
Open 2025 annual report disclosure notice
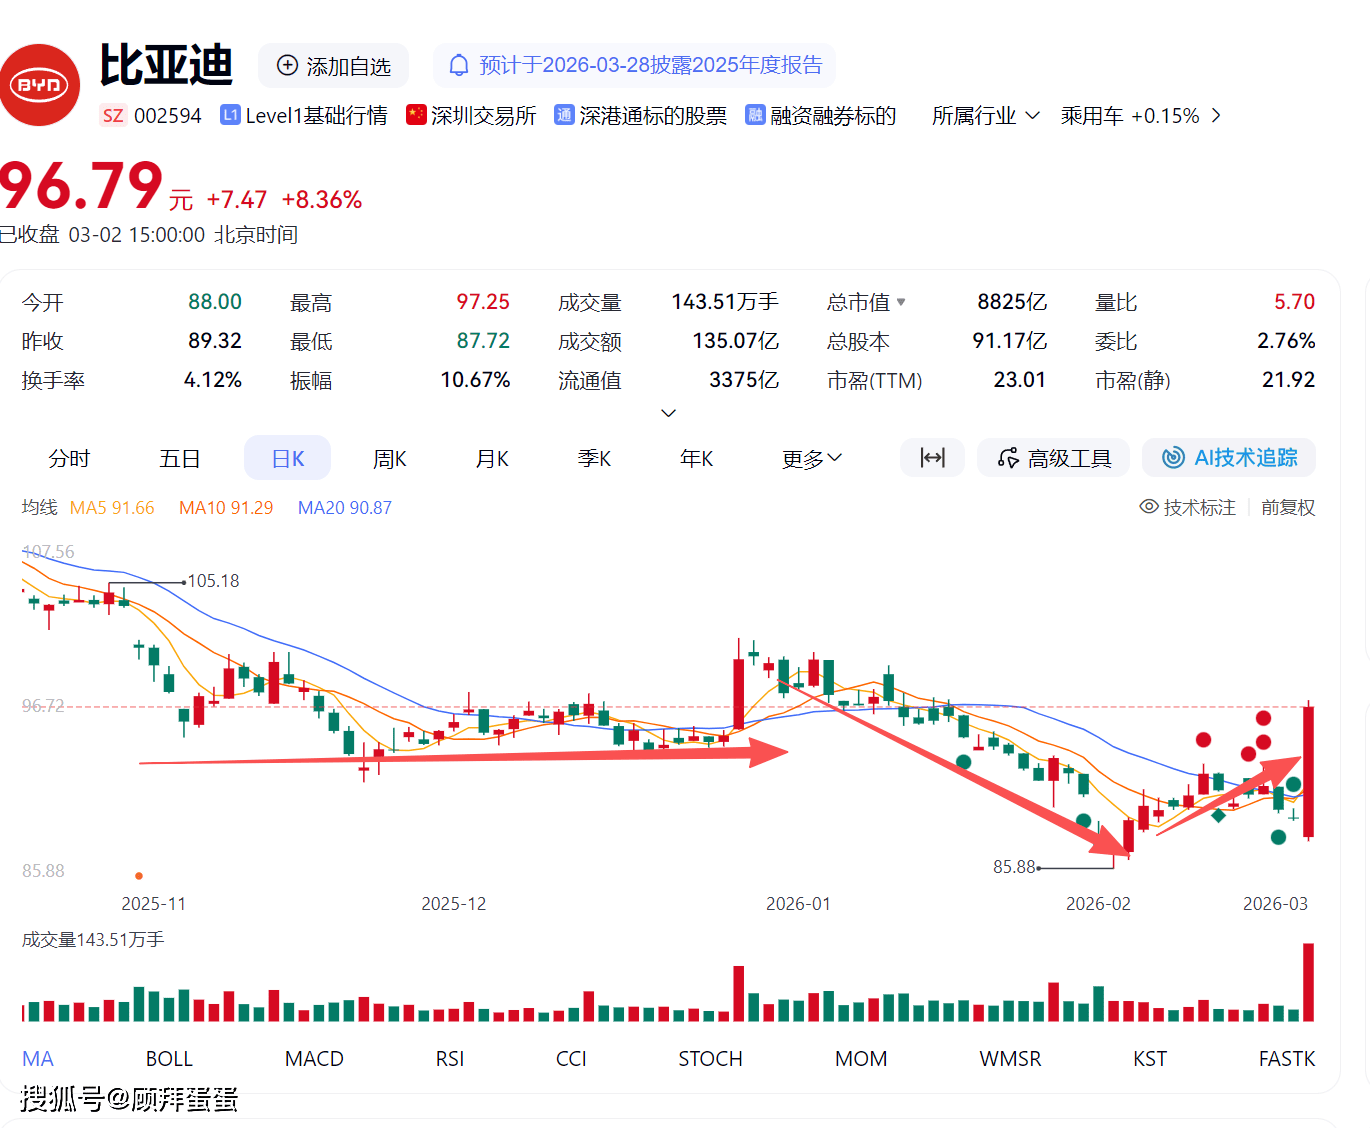coord(650,66)
